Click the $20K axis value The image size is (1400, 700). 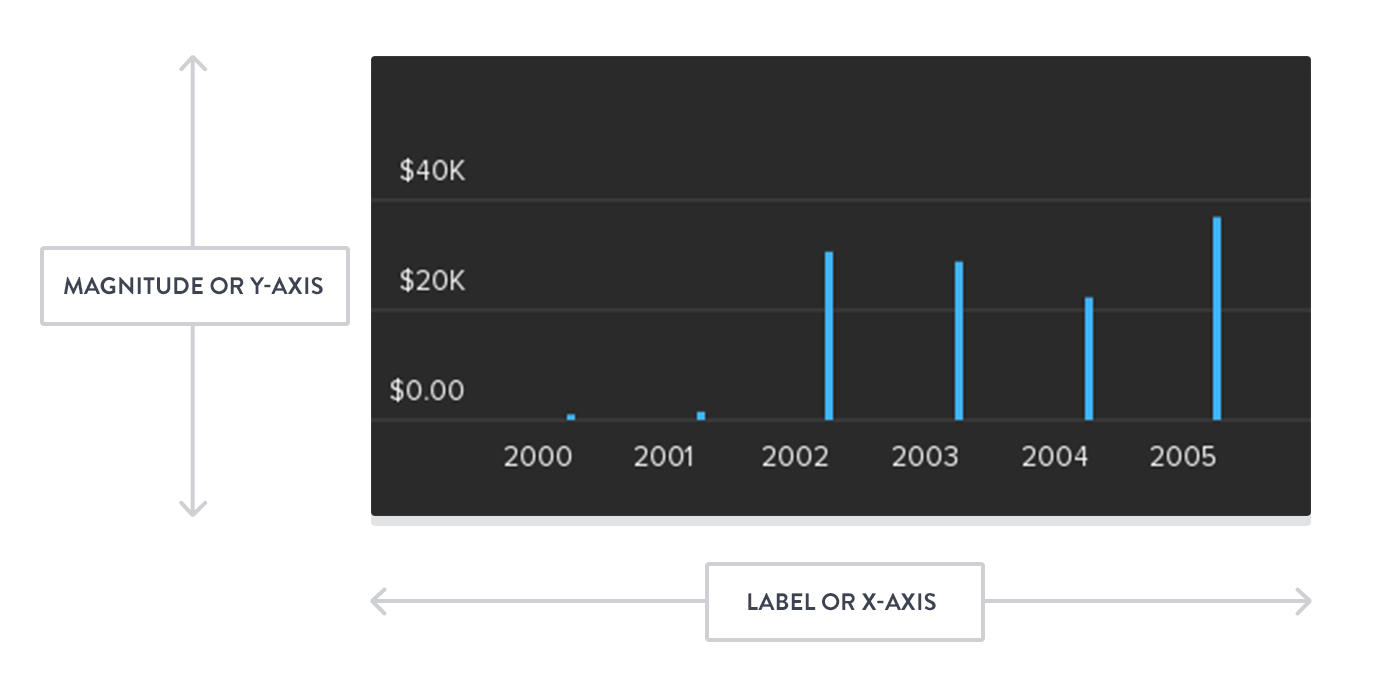click(432, 281)
